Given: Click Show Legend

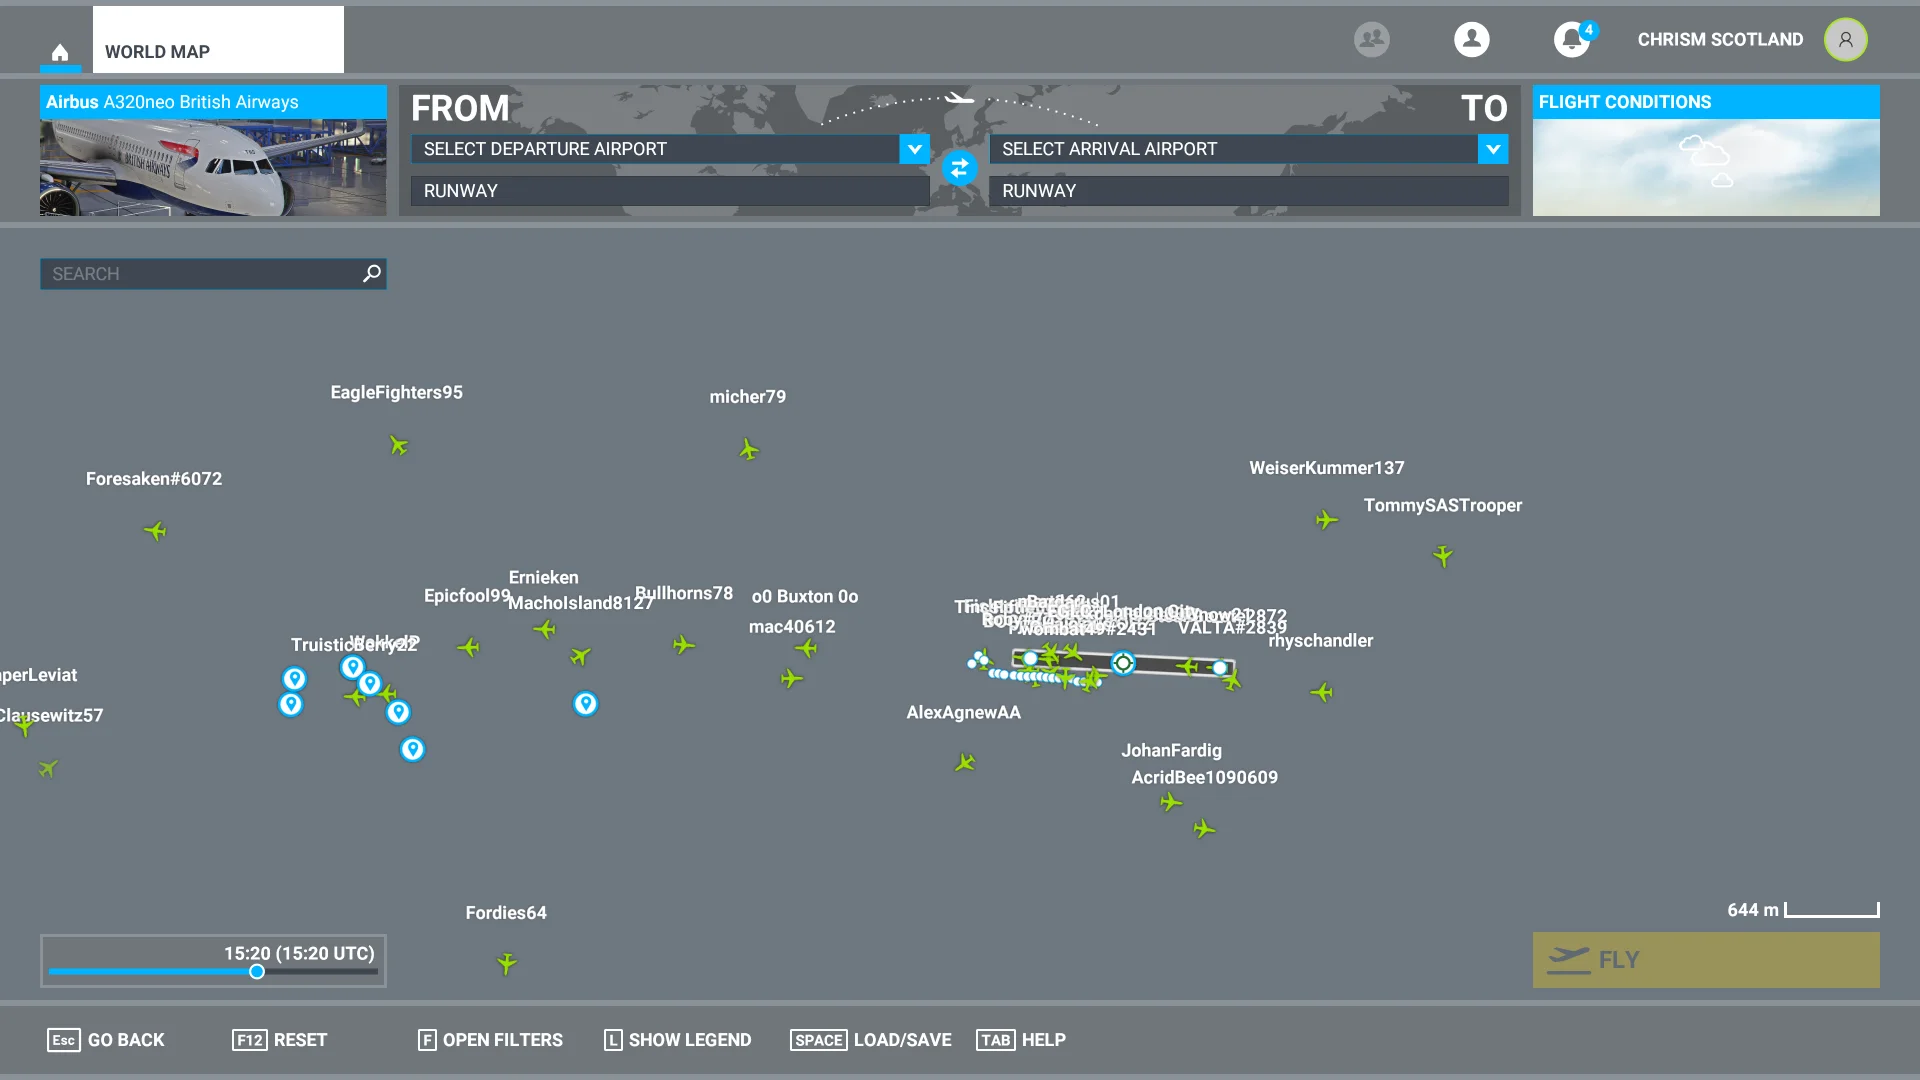Looking at the screenshot, I should coord(678,1040).
